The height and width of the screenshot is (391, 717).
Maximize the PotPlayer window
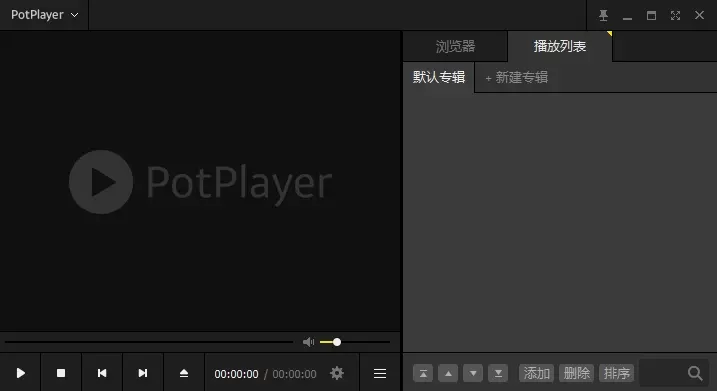point(651,16)
